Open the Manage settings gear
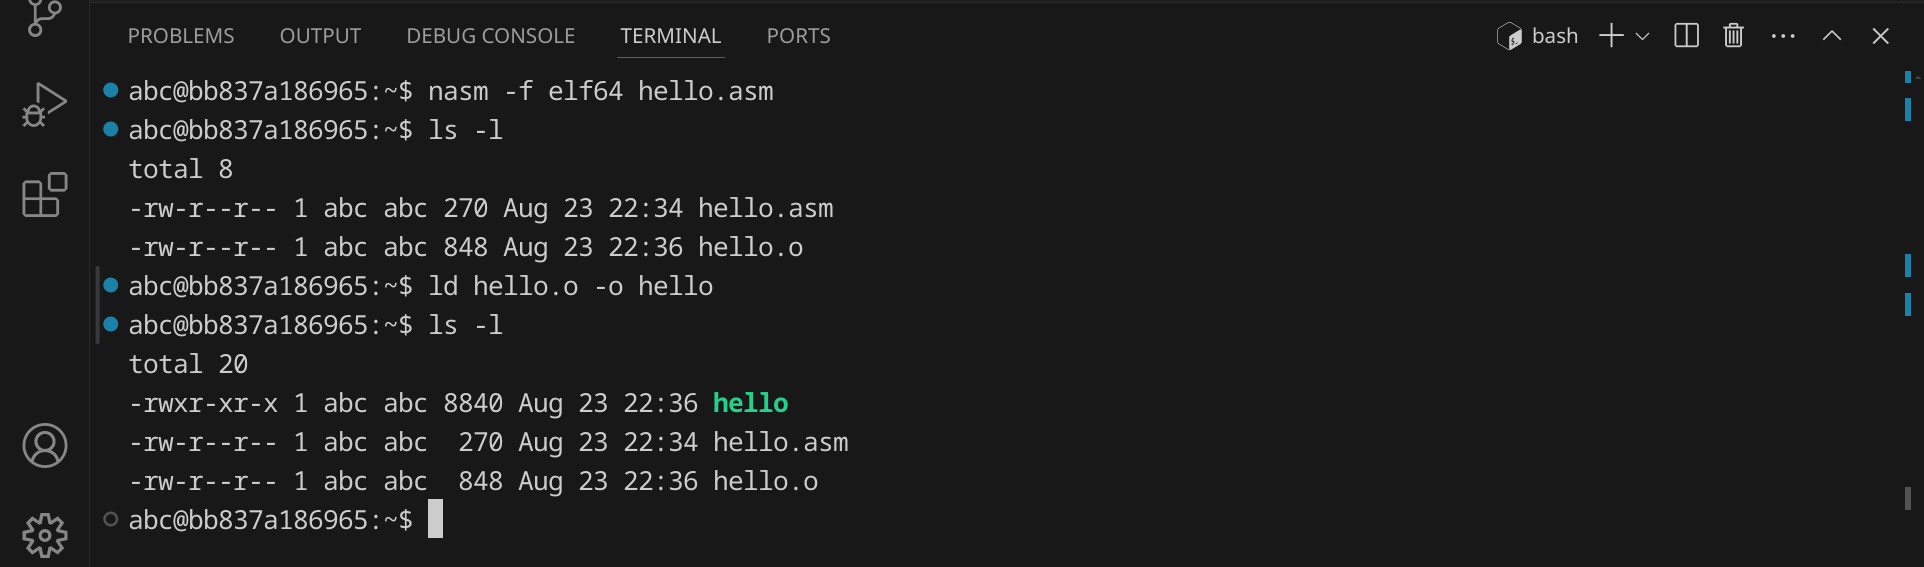 tap(44, 535)
